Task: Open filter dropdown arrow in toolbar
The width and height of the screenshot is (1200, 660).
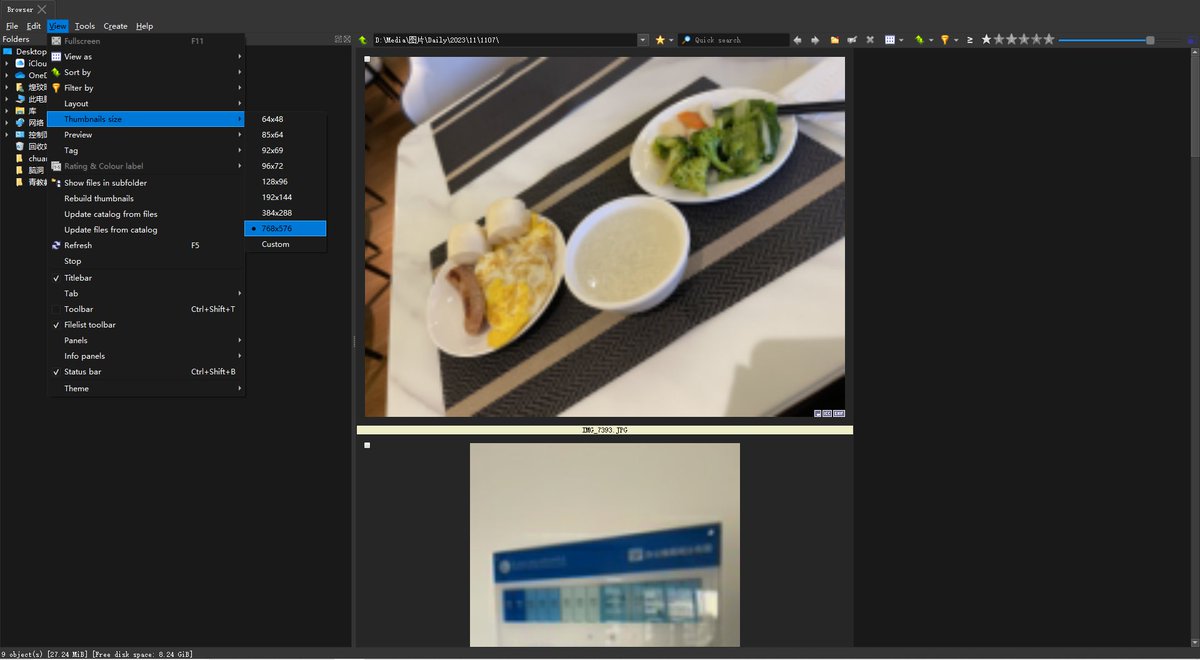Action: pos(956,40)
